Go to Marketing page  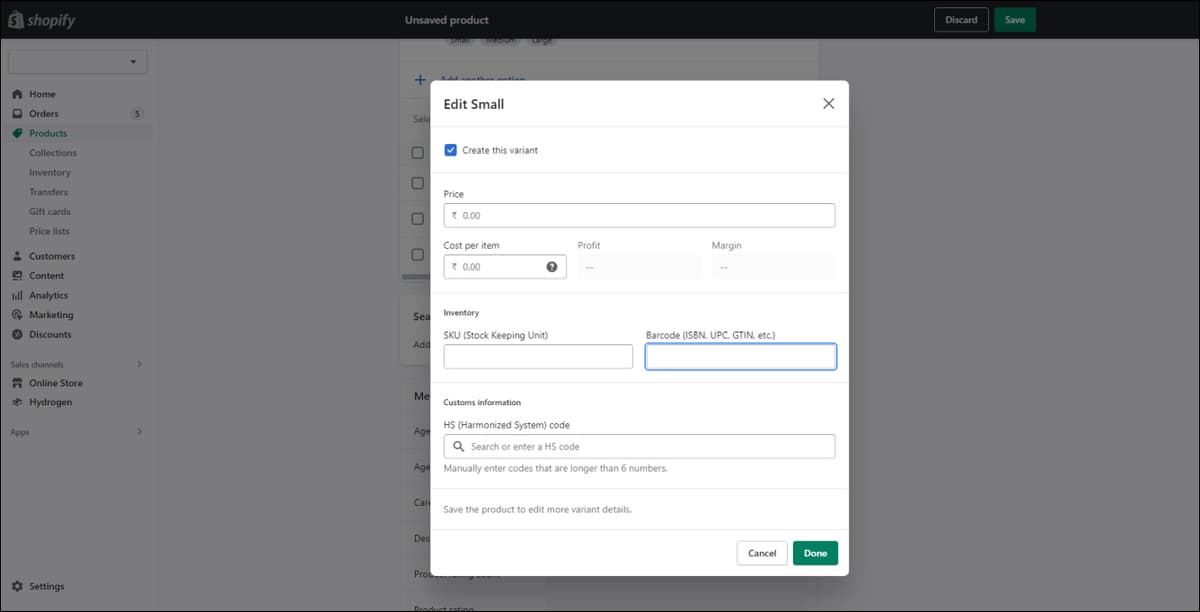point(51,315)
